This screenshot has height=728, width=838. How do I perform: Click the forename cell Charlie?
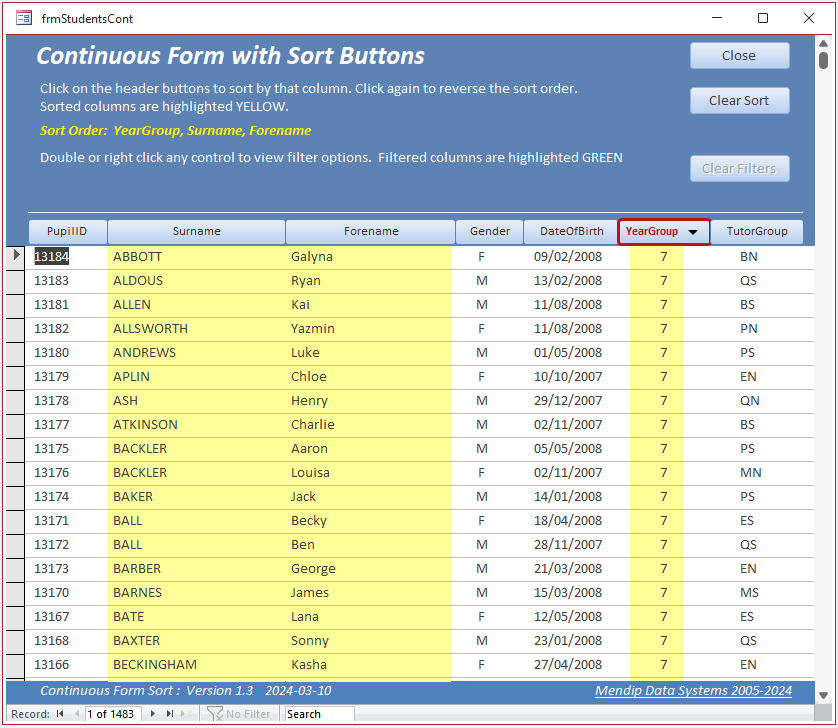(x=369, y=425)
